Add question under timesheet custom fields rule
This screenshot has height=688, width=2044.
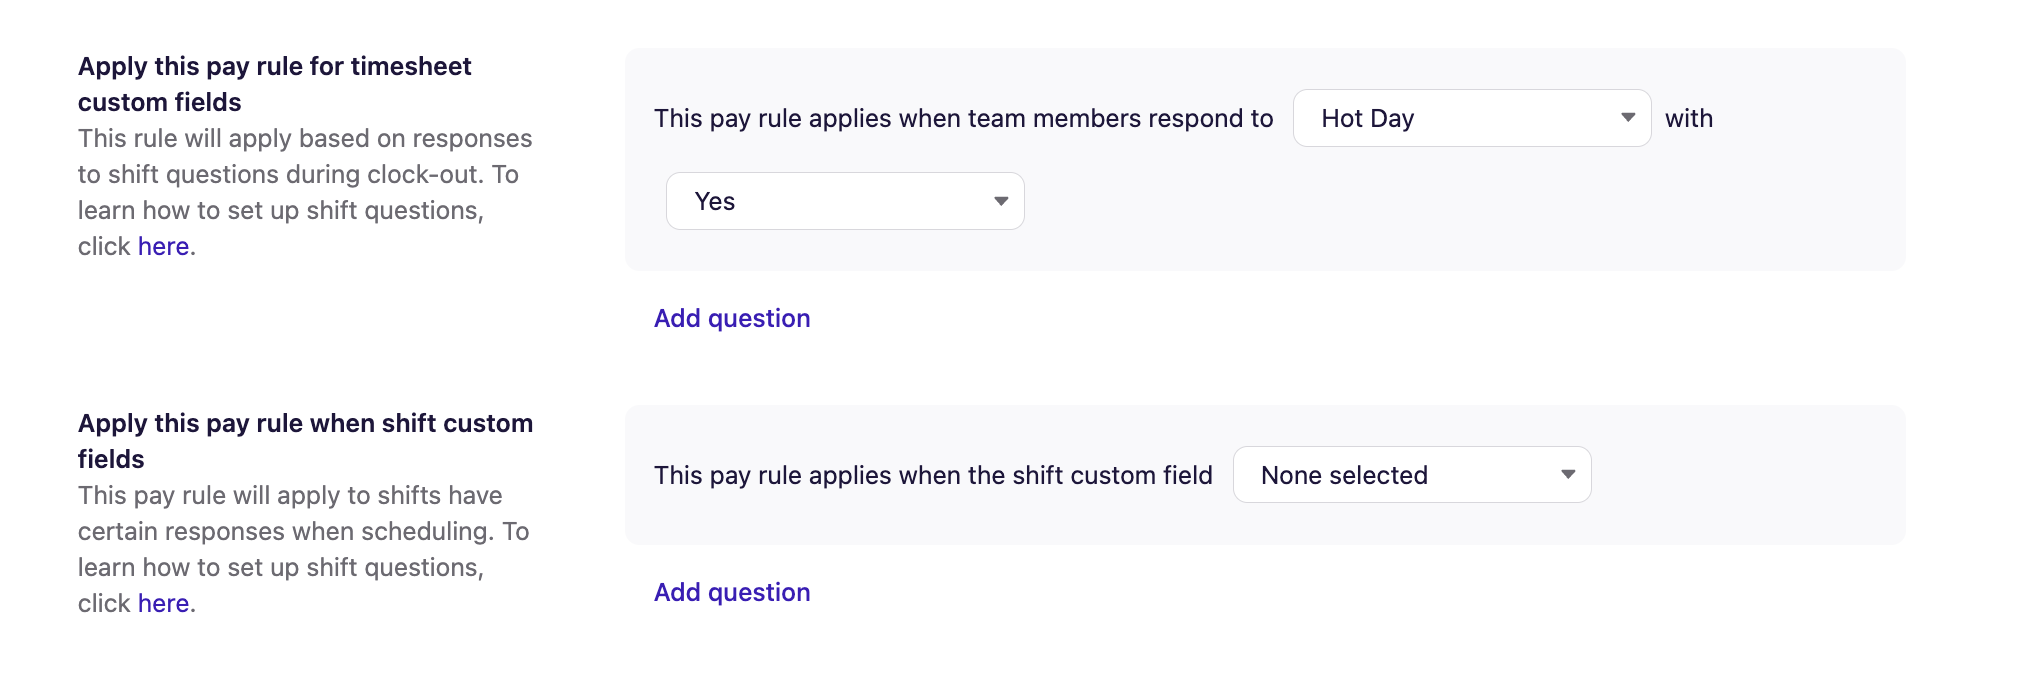coord(732,318)
